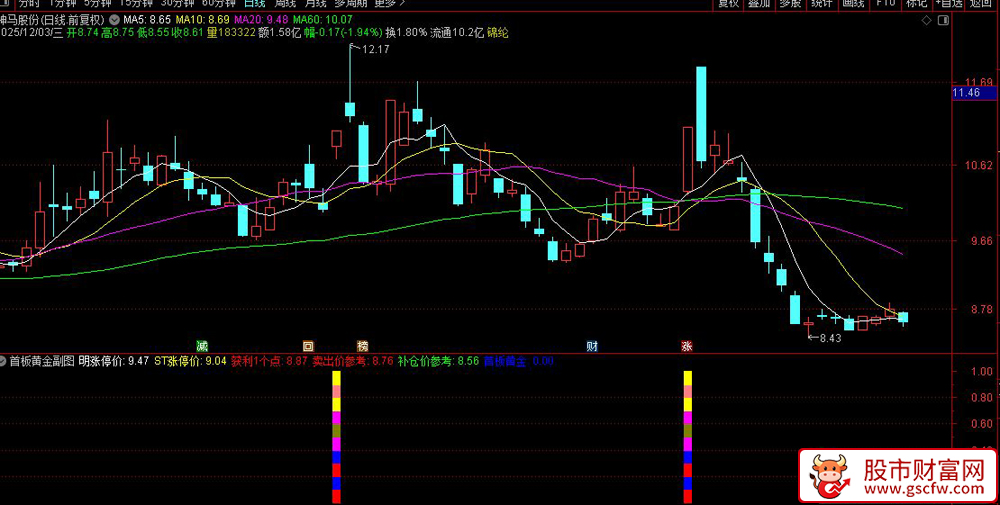Click the last cyan candle on the chart

click(903, 318)
